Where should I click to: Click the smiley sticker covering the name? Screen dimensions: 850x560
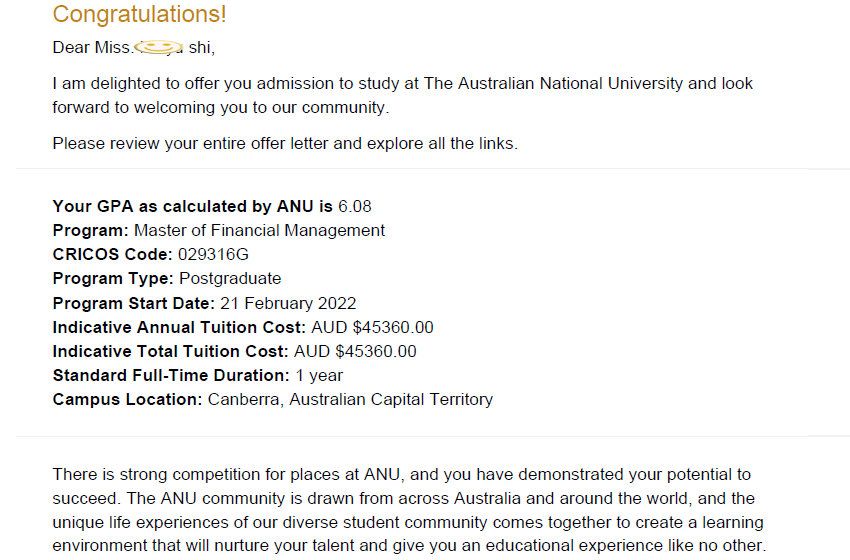[x=158, y=47]
